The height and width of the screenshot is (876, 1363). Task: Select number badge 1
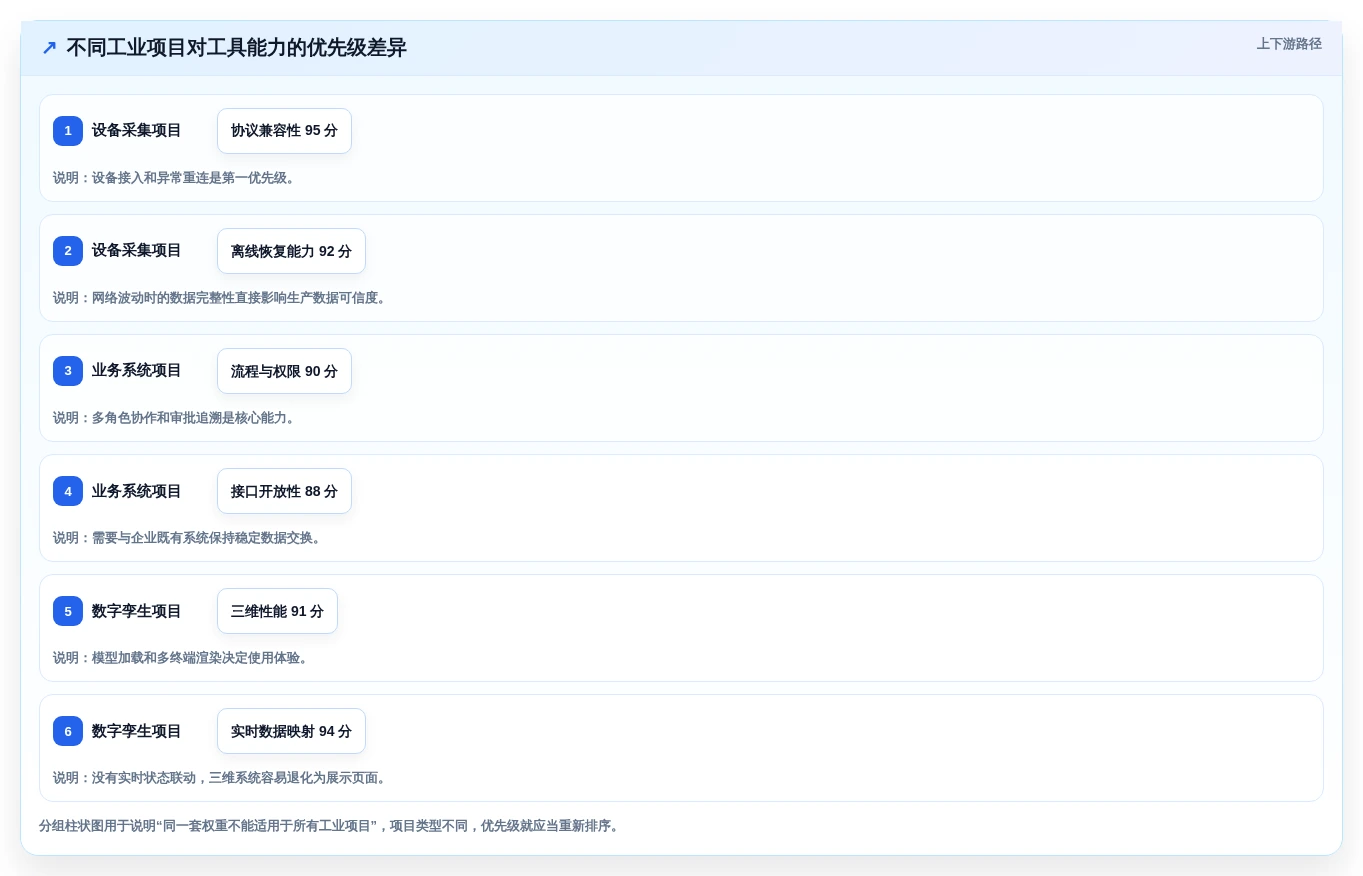[x=68, y=131]
